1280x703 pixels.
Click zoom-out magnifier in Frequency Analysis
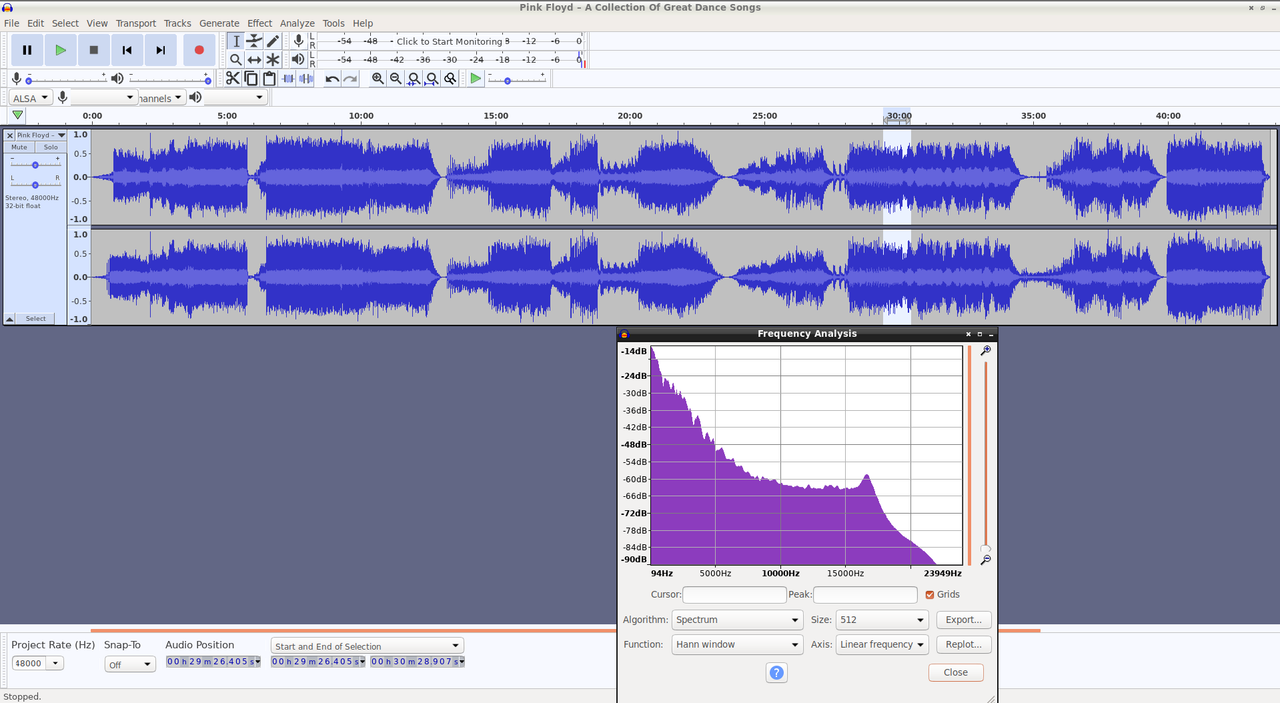tap(986, 560)
